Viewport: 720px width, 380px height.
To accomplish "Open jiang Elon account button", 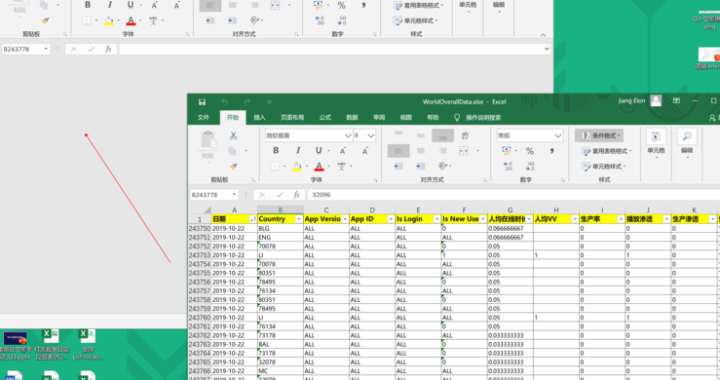I will click(640, 101).
